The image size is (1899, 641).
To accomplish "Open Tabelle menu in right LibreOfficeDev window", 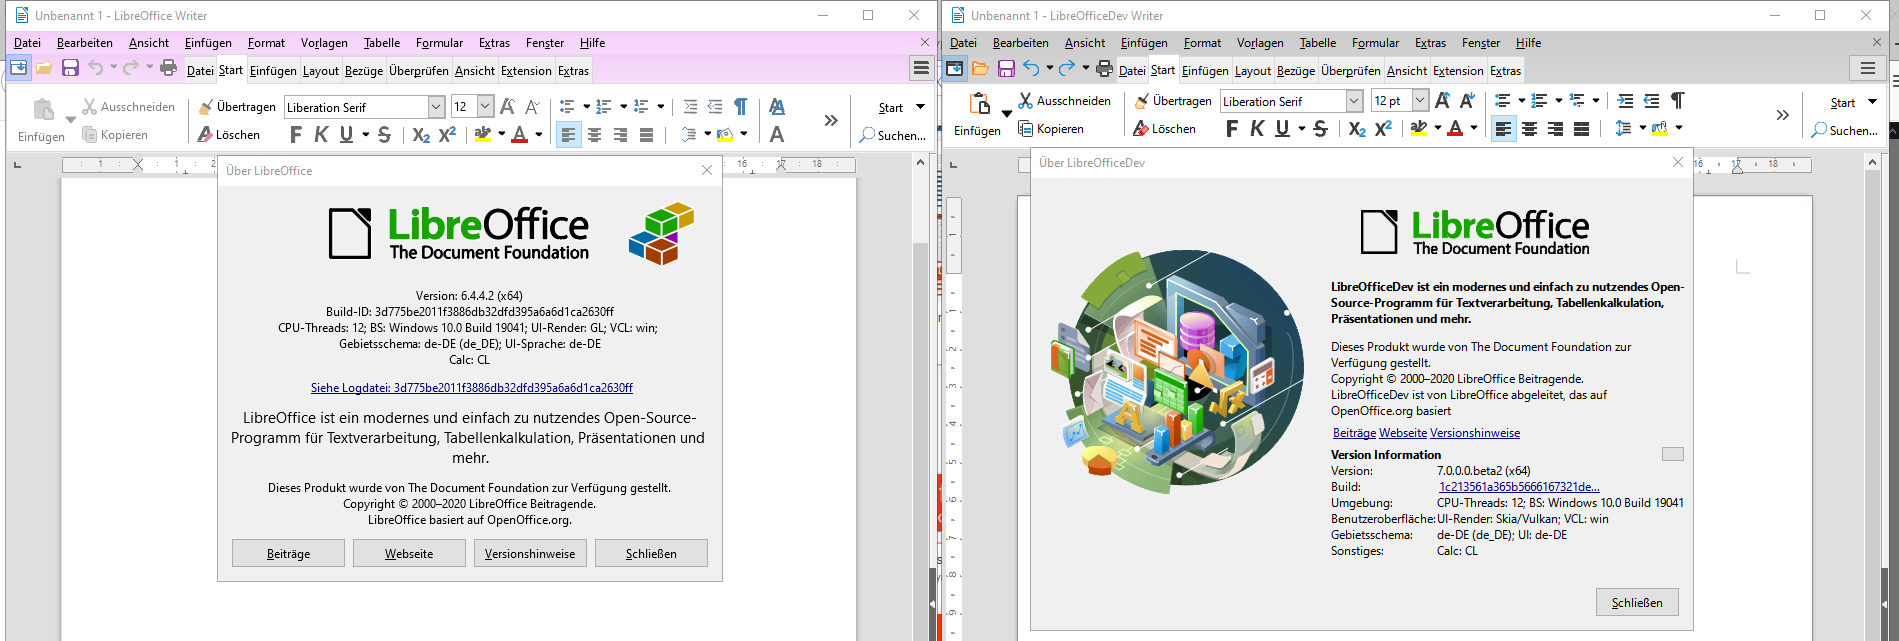I will point(1318,43).
